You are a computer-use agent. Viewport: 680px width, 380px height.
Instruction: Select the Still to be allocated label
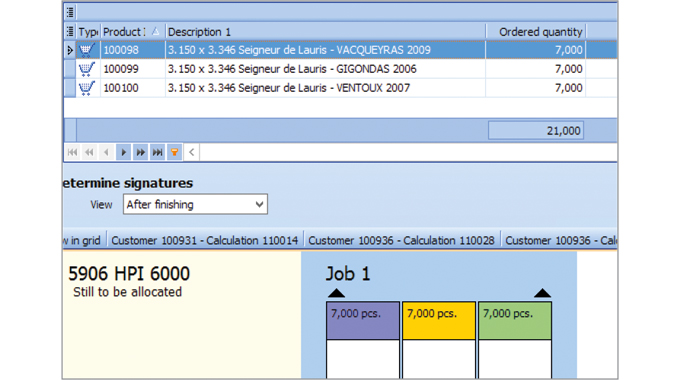128,292
